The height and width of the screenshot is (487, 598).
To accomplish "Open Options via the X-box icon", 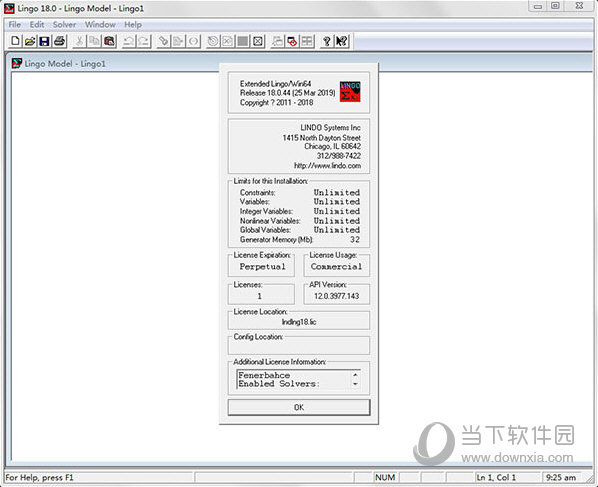I will [258, 41].
